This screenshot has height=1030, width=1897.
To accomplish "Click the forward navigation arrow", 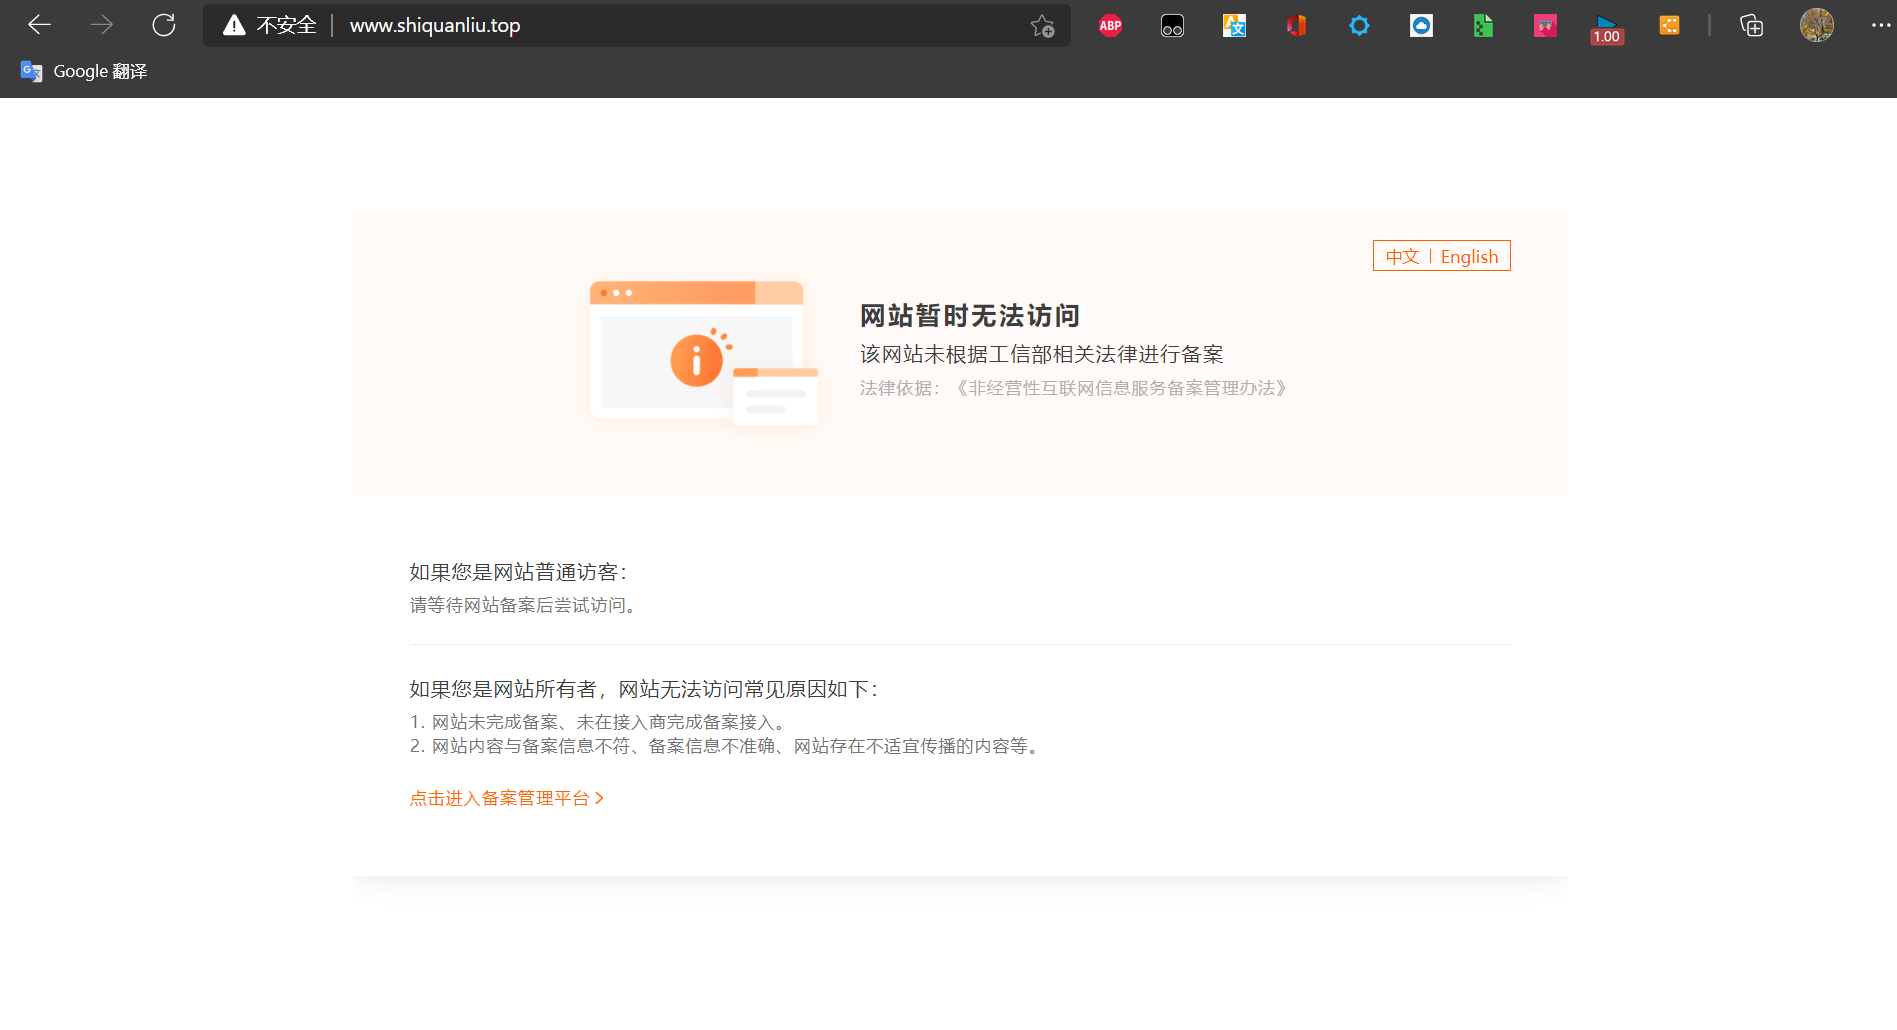I will pos(102,25).
